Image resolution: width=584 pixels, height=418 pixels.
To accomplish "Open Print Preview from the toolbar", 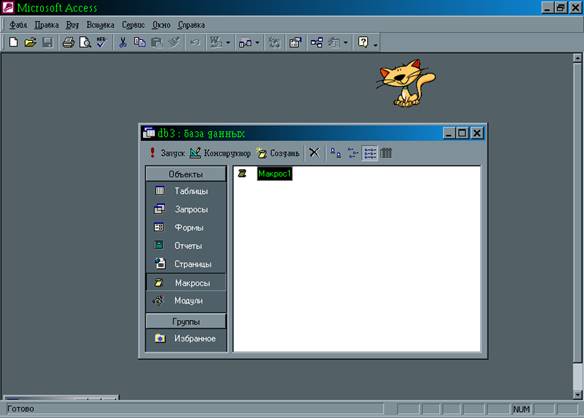I will (x=85, y=42).
